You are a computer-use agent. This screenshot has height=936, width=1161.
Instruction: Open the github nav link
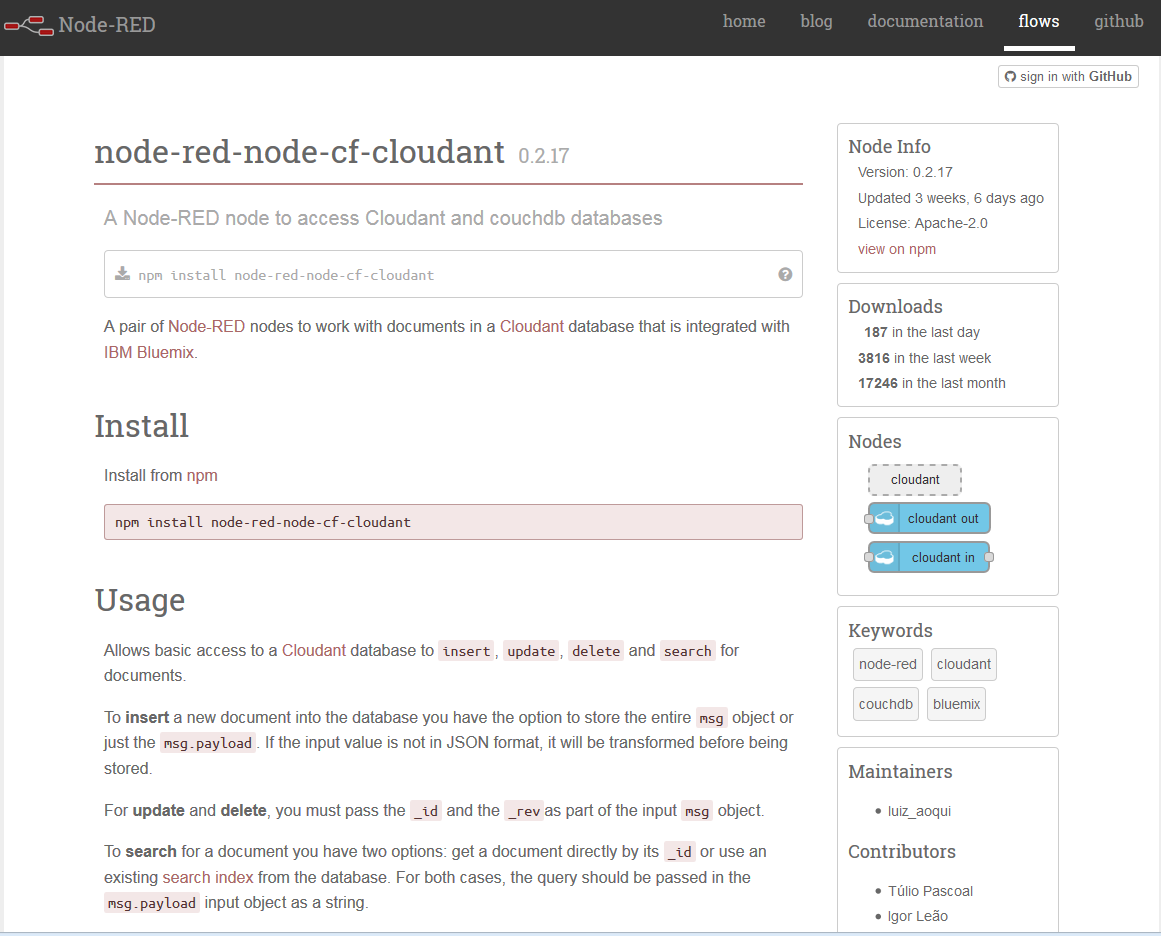1119,21
